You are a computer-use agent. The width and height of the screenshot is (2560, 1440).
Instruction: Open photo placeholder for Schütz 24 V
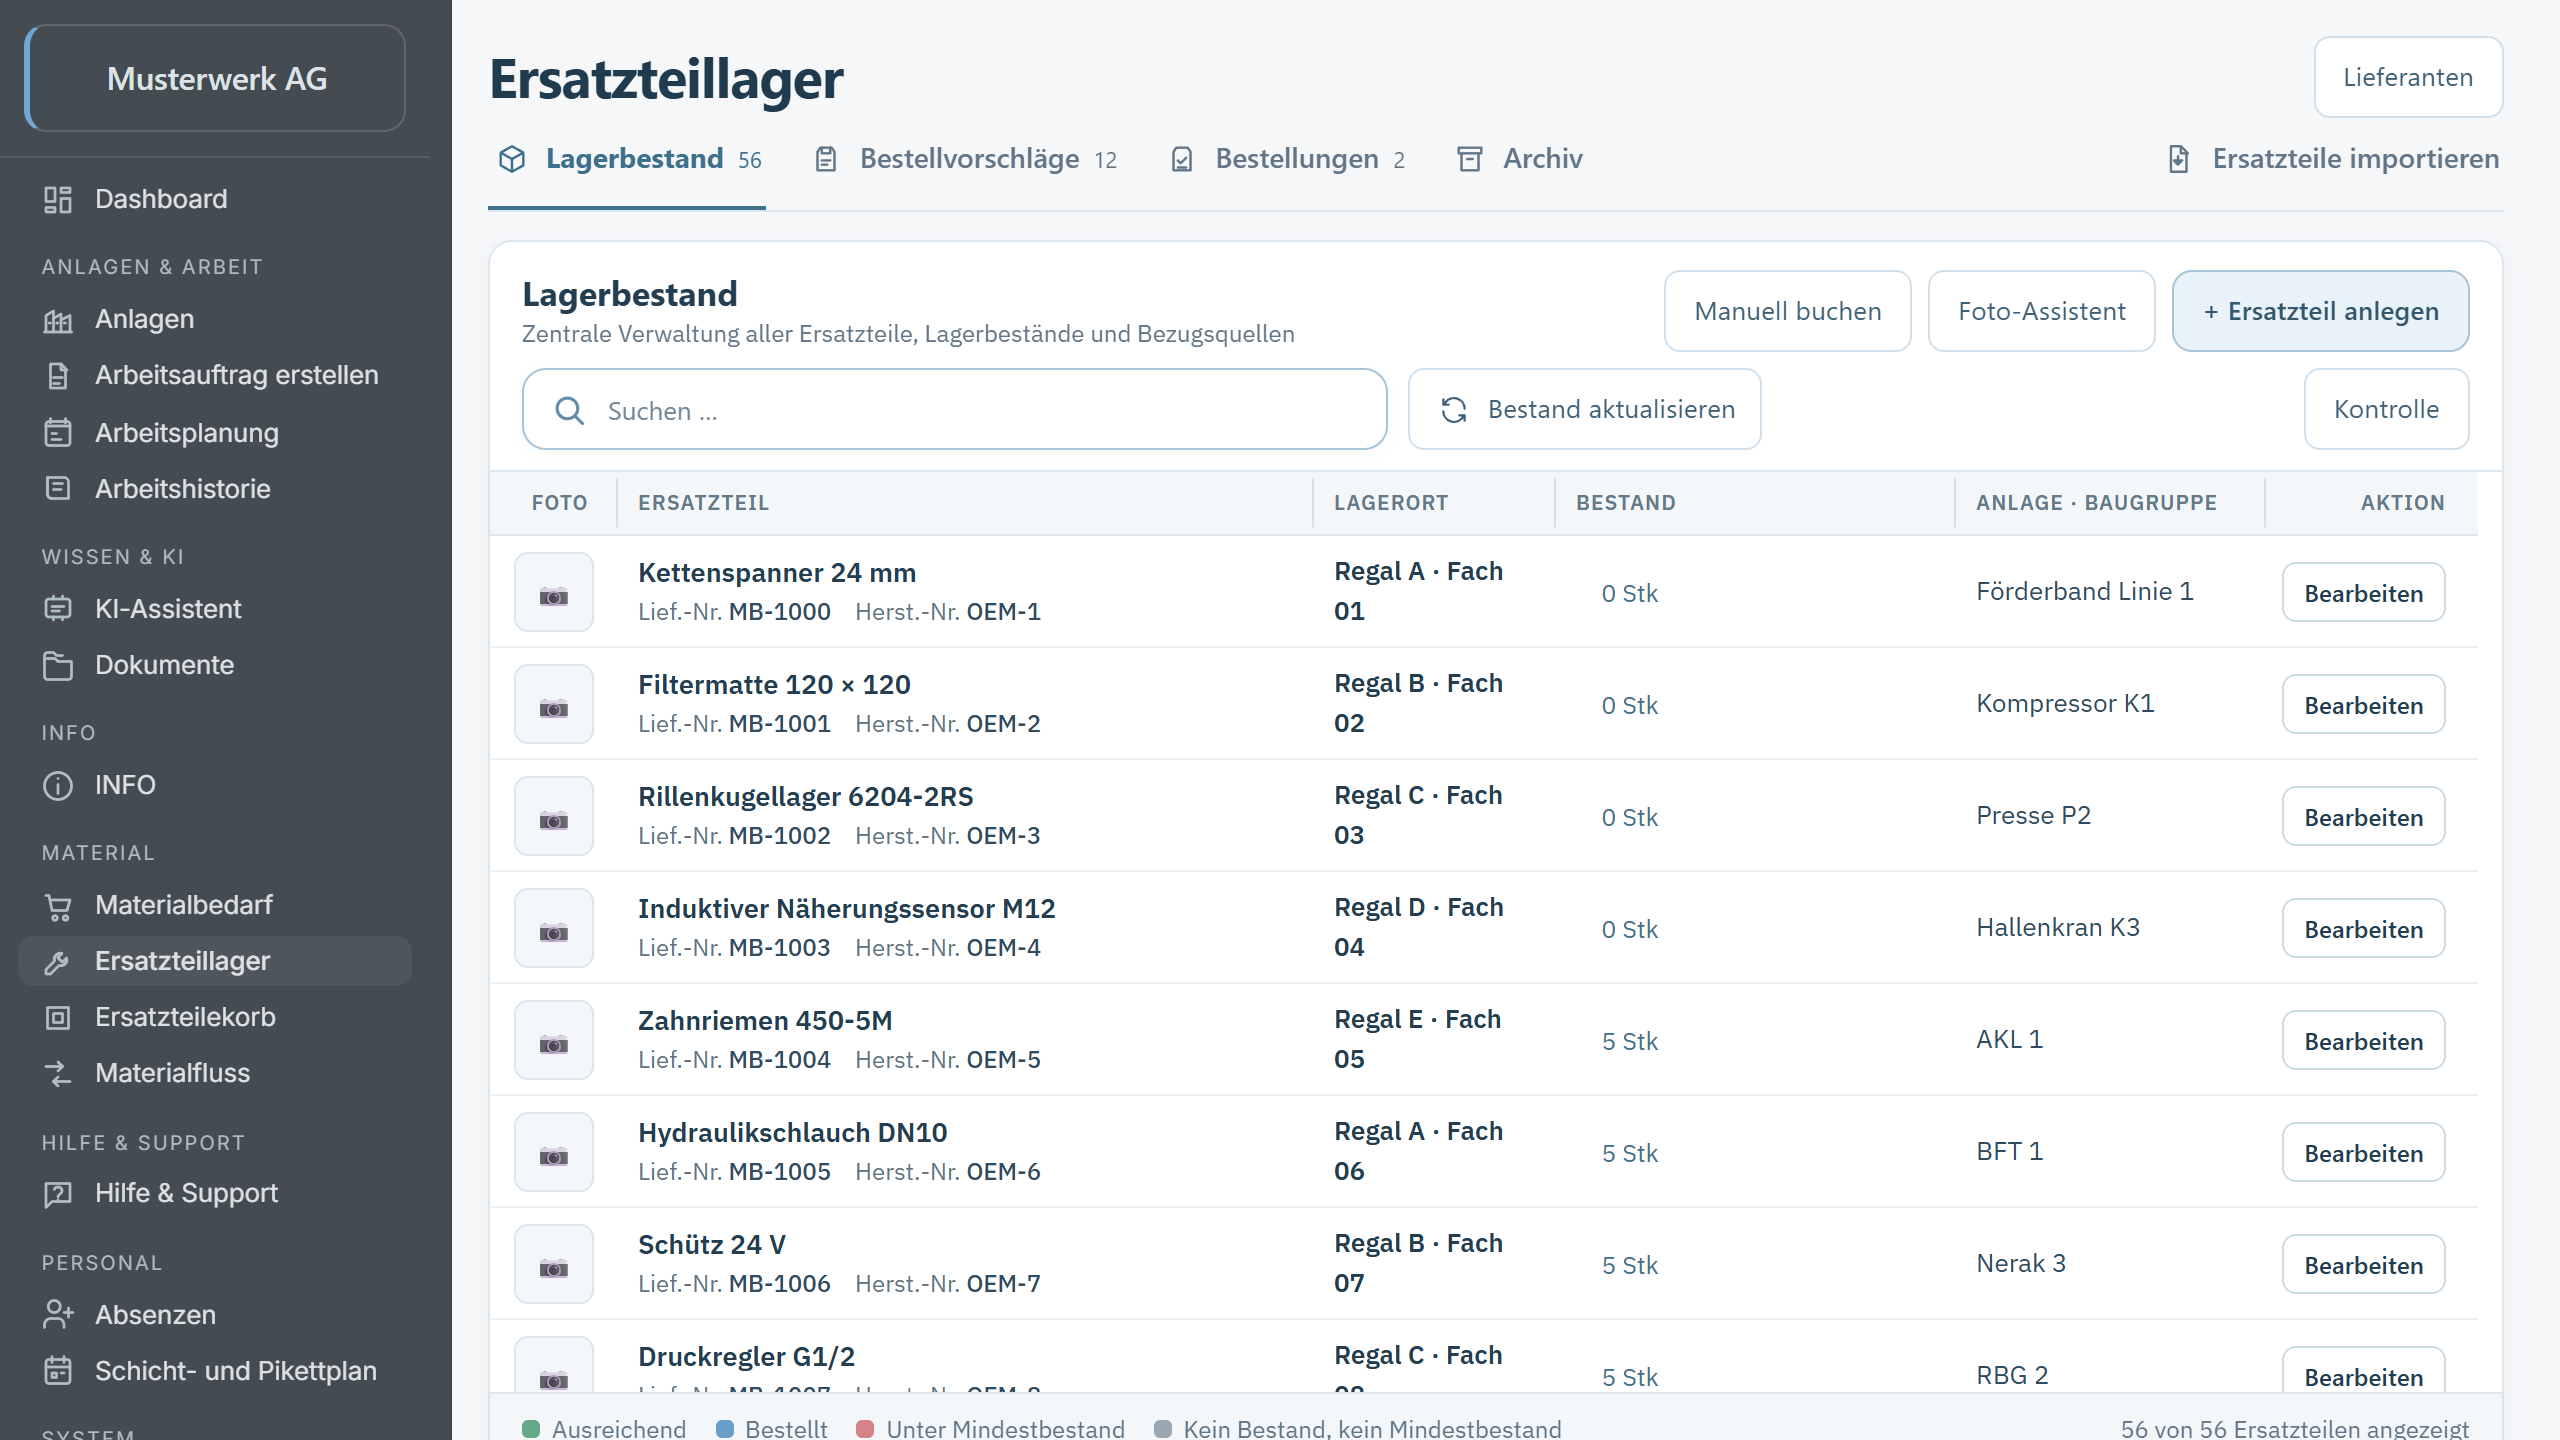point(554,1265)
